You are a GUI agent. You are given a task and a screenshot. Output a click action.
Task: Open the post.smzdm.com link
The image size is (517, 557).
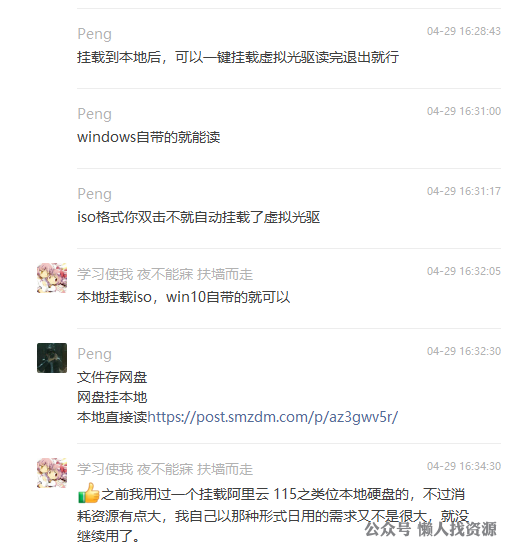pyautogui.click(x=273, y=417)
